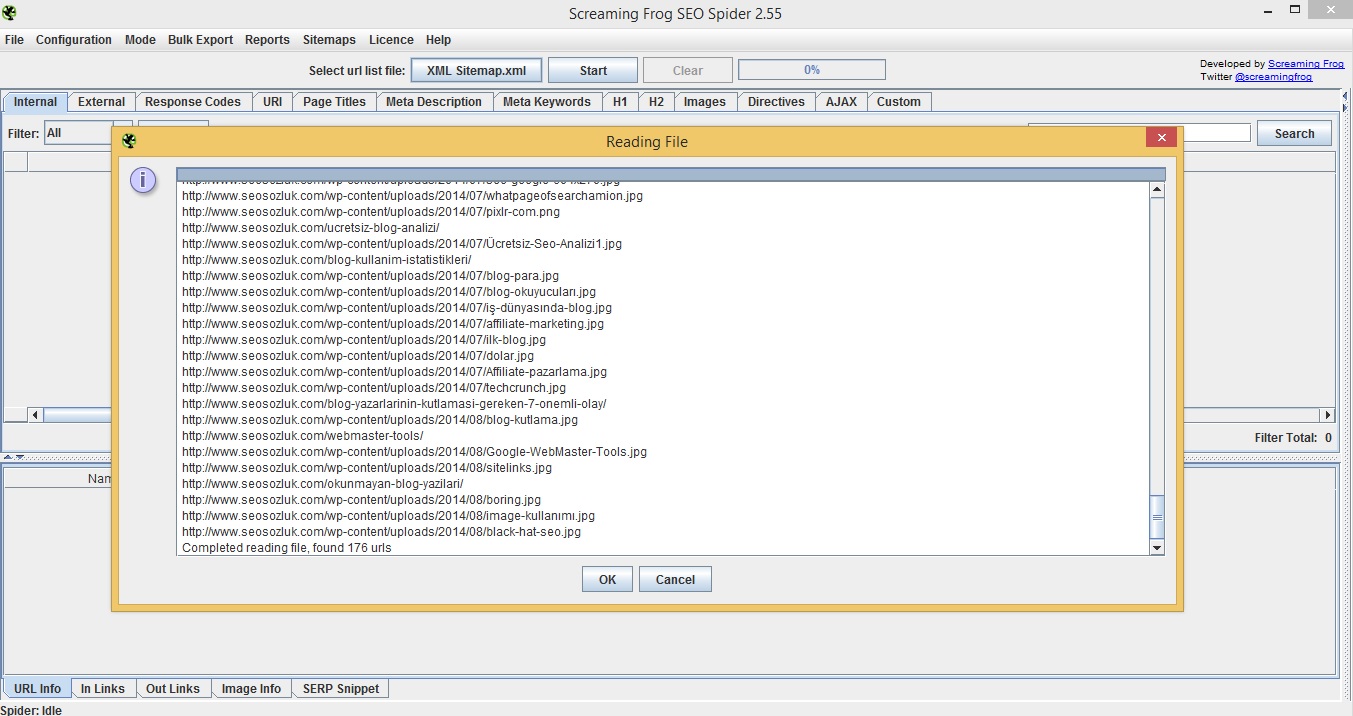Image resolution: width=1353 pixels, height=716 pixels.
Task: Click the information icon in Reading File dialog
Action: [144, 180]
